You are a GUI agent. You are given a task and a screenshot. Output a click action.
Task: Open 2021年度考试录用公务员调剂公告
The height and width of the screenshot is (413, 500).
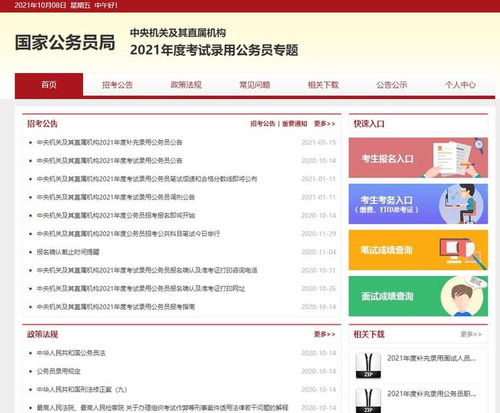pyautogui.click(x=116, y=197)
